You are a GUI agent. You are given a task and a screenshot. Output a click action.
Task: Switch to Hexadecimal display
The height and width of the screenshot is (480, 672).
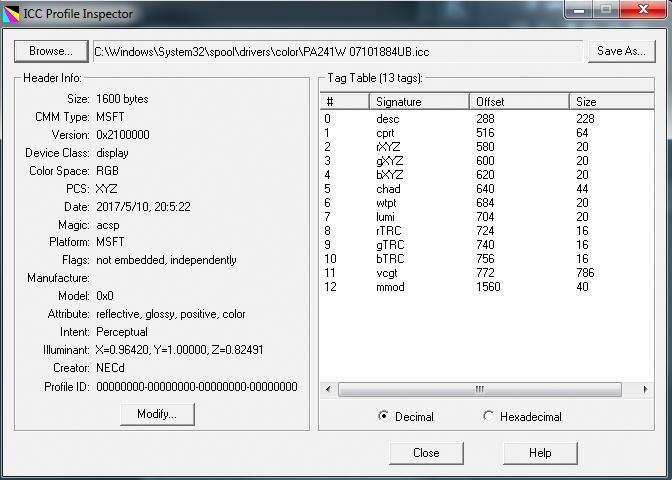[522, 417]
